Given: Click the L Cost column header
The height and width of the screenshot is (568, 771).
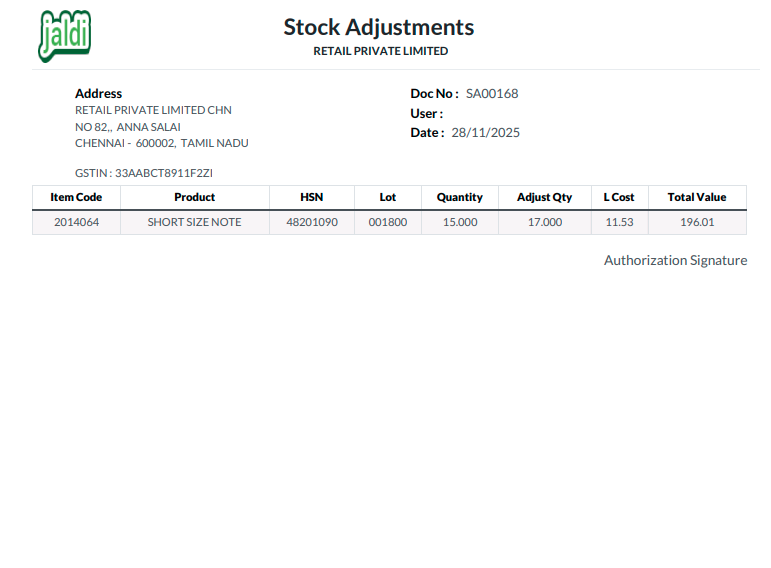Looking at the screenshot, I should pos(619,197).
